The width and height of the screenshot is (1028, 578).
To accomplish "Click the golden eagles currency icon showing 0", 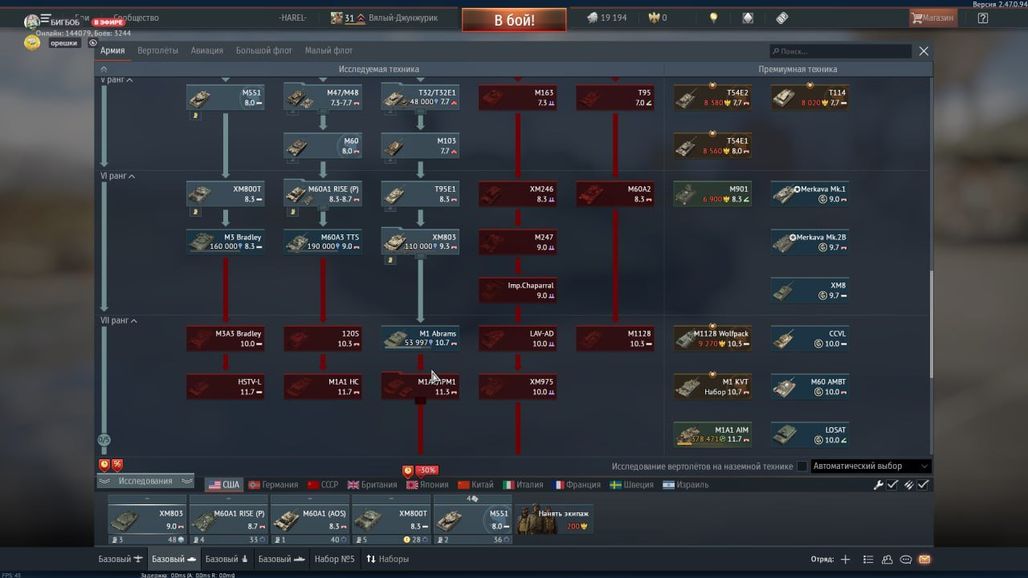I will 654,18.
